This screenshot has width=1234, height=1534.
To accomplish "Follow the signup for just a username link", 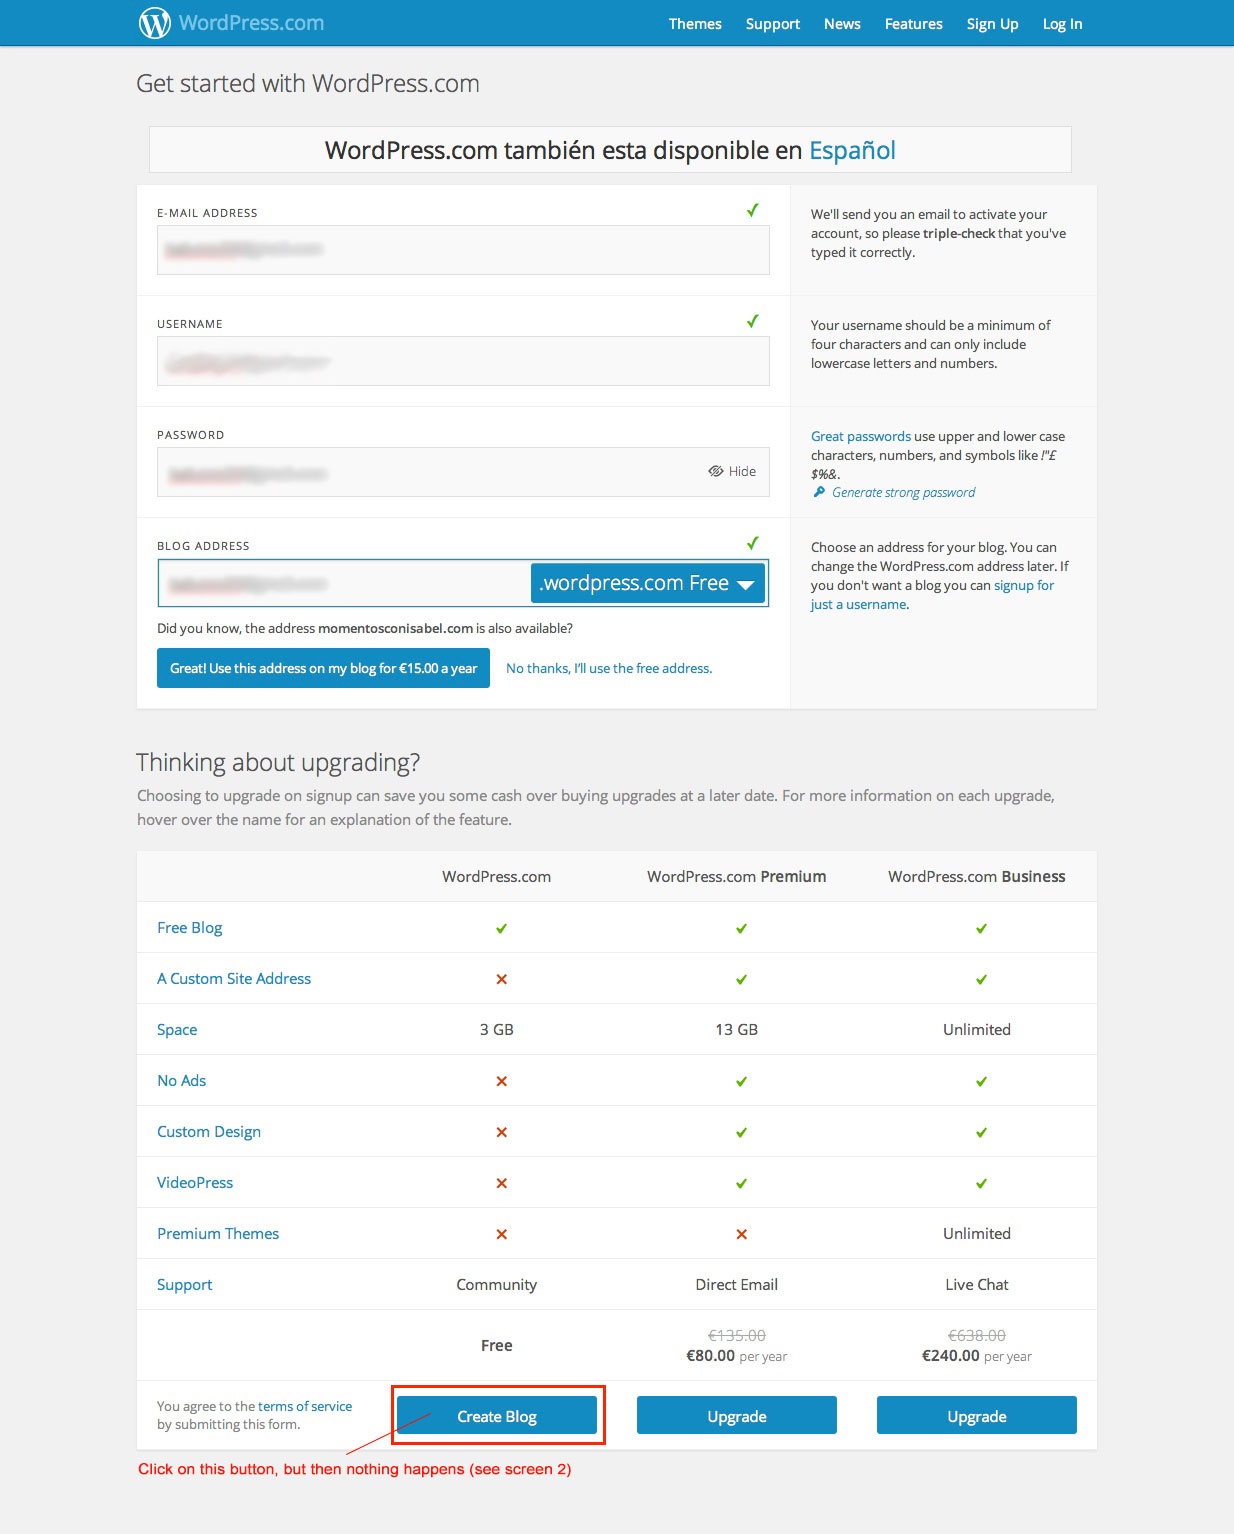I will point(932,595).
